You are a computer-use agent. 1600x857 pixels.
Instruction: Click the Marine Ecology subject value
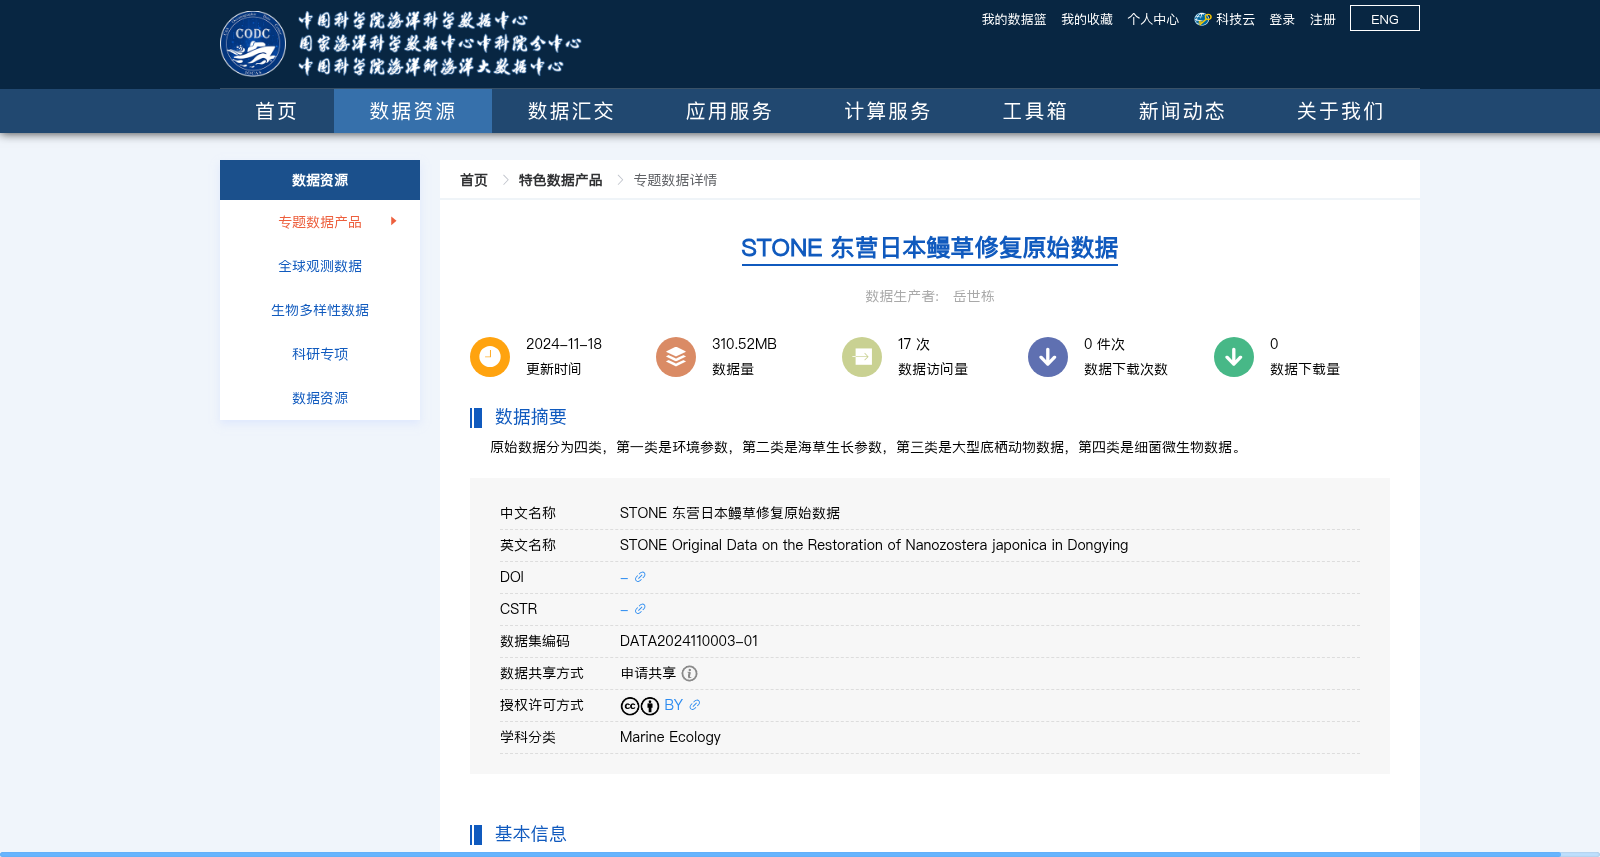tap(670, 737)
